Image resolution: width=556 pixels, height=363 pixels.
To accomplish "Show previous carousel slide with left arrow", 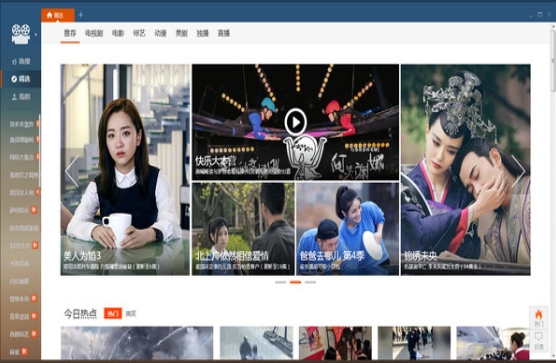I will tap(72, 171).
